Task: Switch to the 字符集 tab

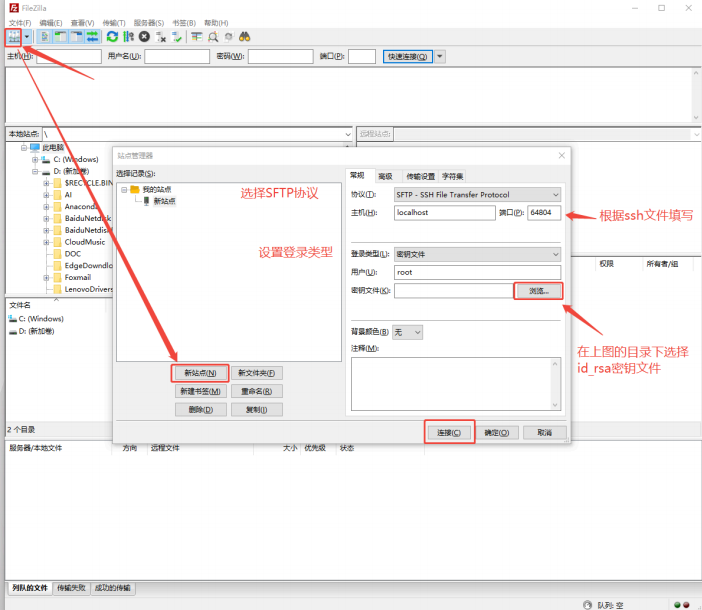Action: click(x=452, y=176)
